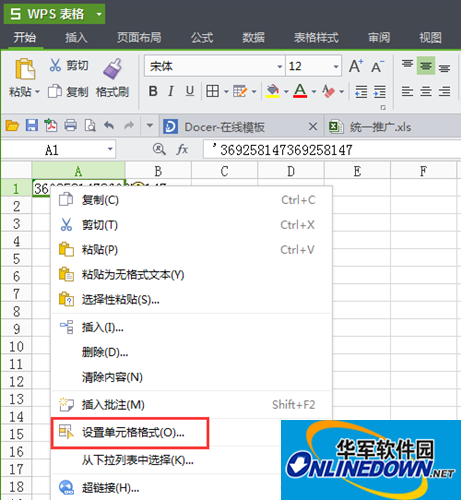Open the WPS 表格 application menu arrow
The height and width of the screenshot is (500, 461).
pyautogui.click(x=99, y=14)
